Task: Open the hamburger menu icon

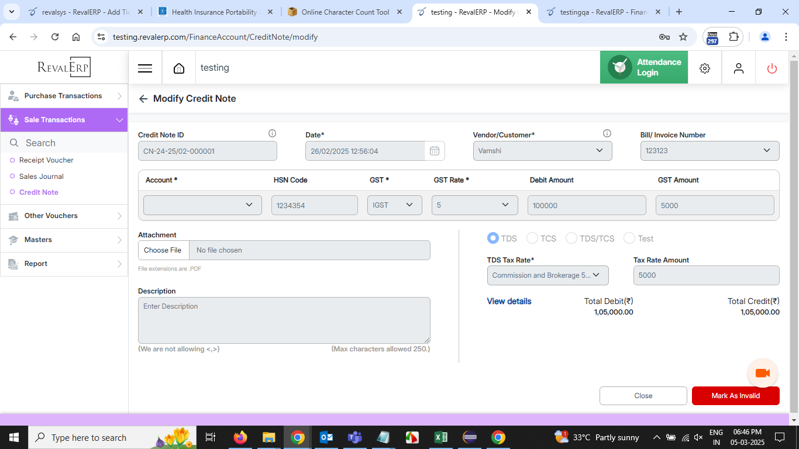Action: (x=145, y=68)
